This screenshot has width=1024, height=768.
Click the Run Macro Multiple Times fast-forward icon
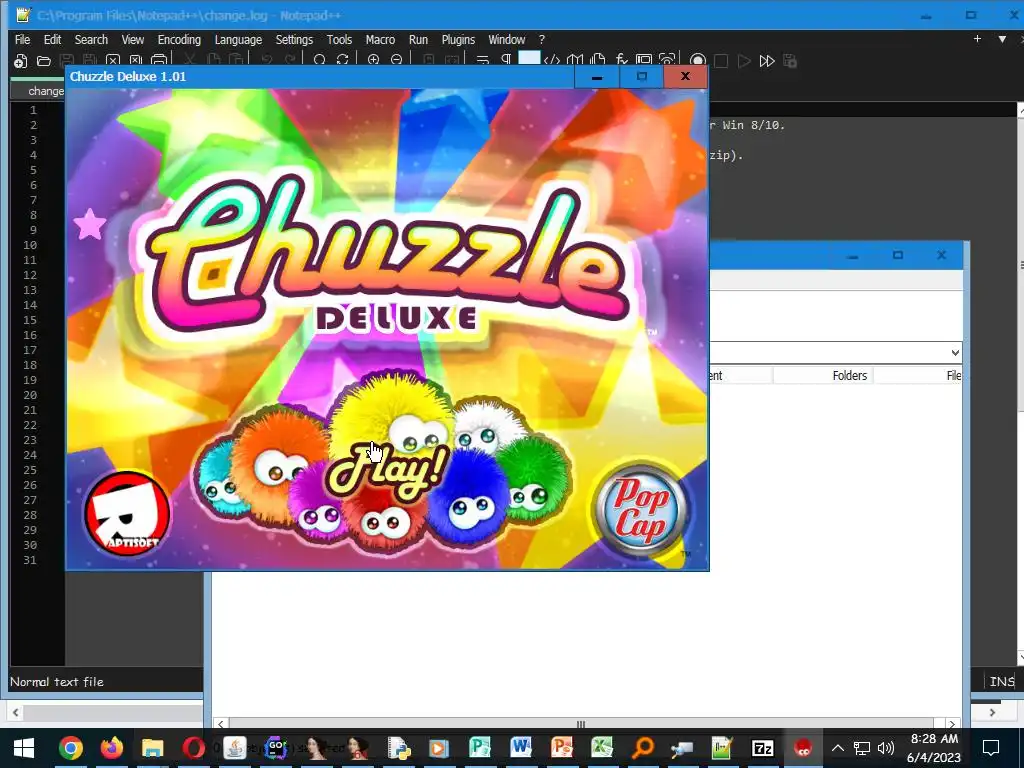point(767,61)
